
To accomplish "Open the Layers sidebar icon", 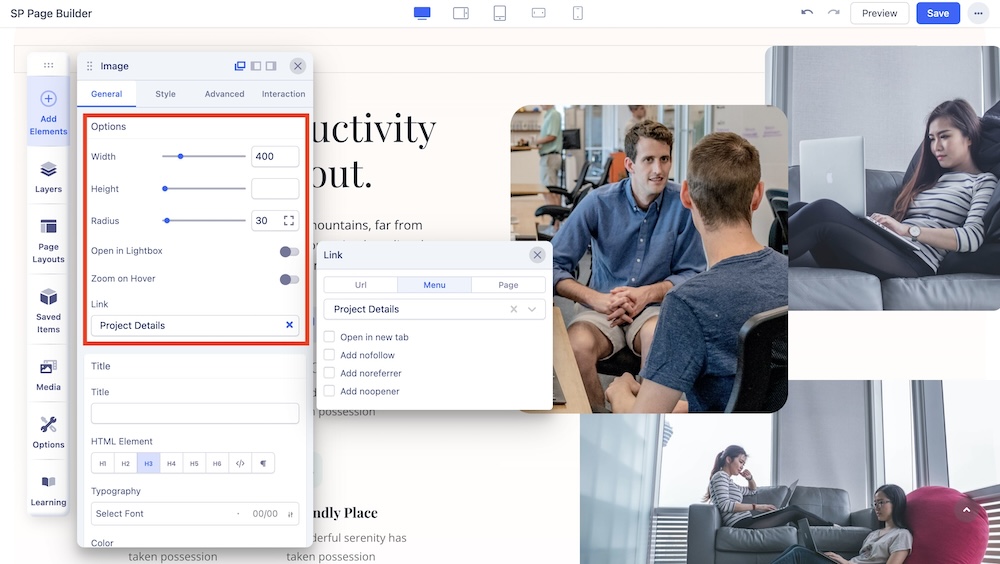I will (48, 177).
